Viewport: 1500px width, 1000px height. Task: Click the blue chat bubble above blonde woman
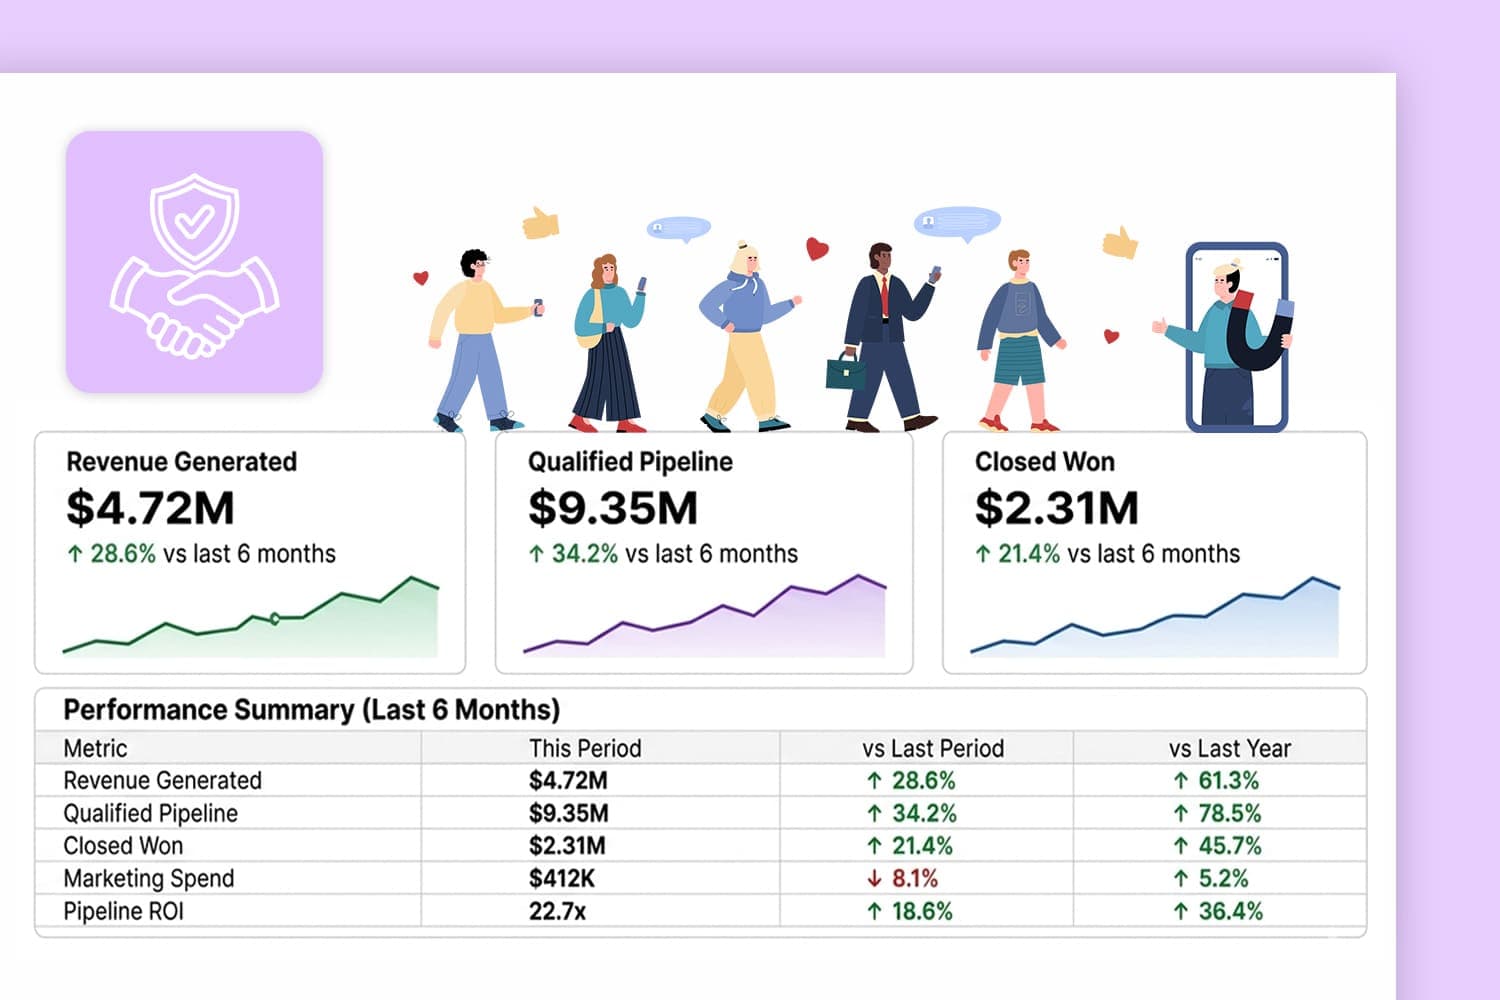tap(679, 230)
